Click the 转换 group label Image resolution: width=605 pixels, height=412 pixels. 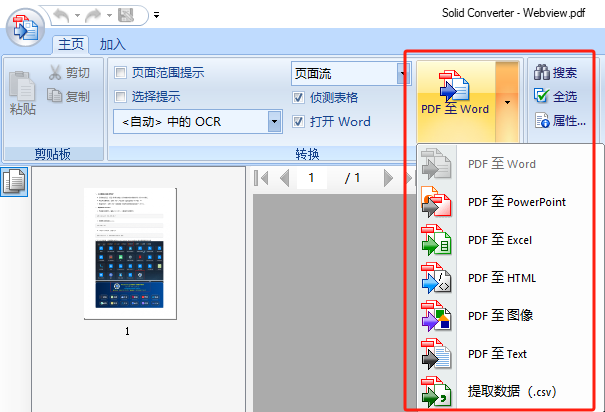click(308, 154)
